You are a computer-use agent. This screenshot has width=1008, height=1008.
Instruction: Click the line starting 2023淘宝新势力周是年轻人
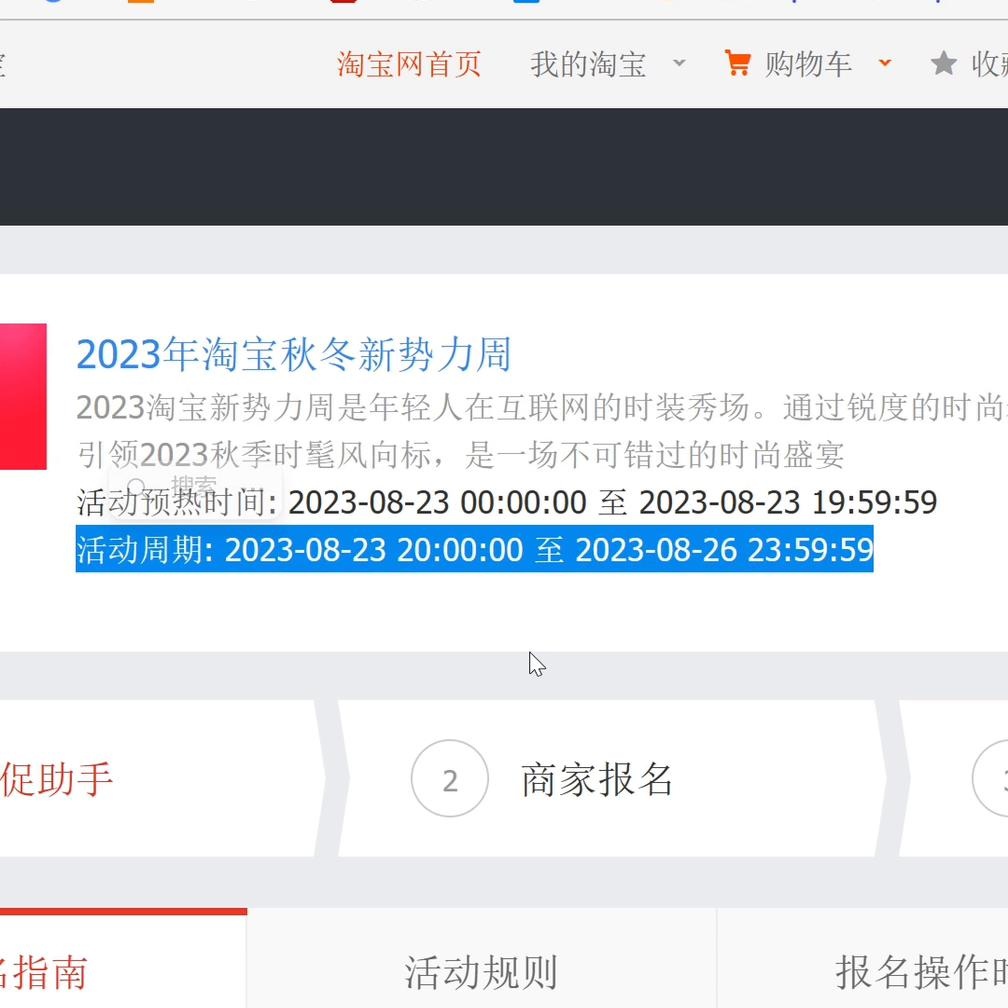542,408
